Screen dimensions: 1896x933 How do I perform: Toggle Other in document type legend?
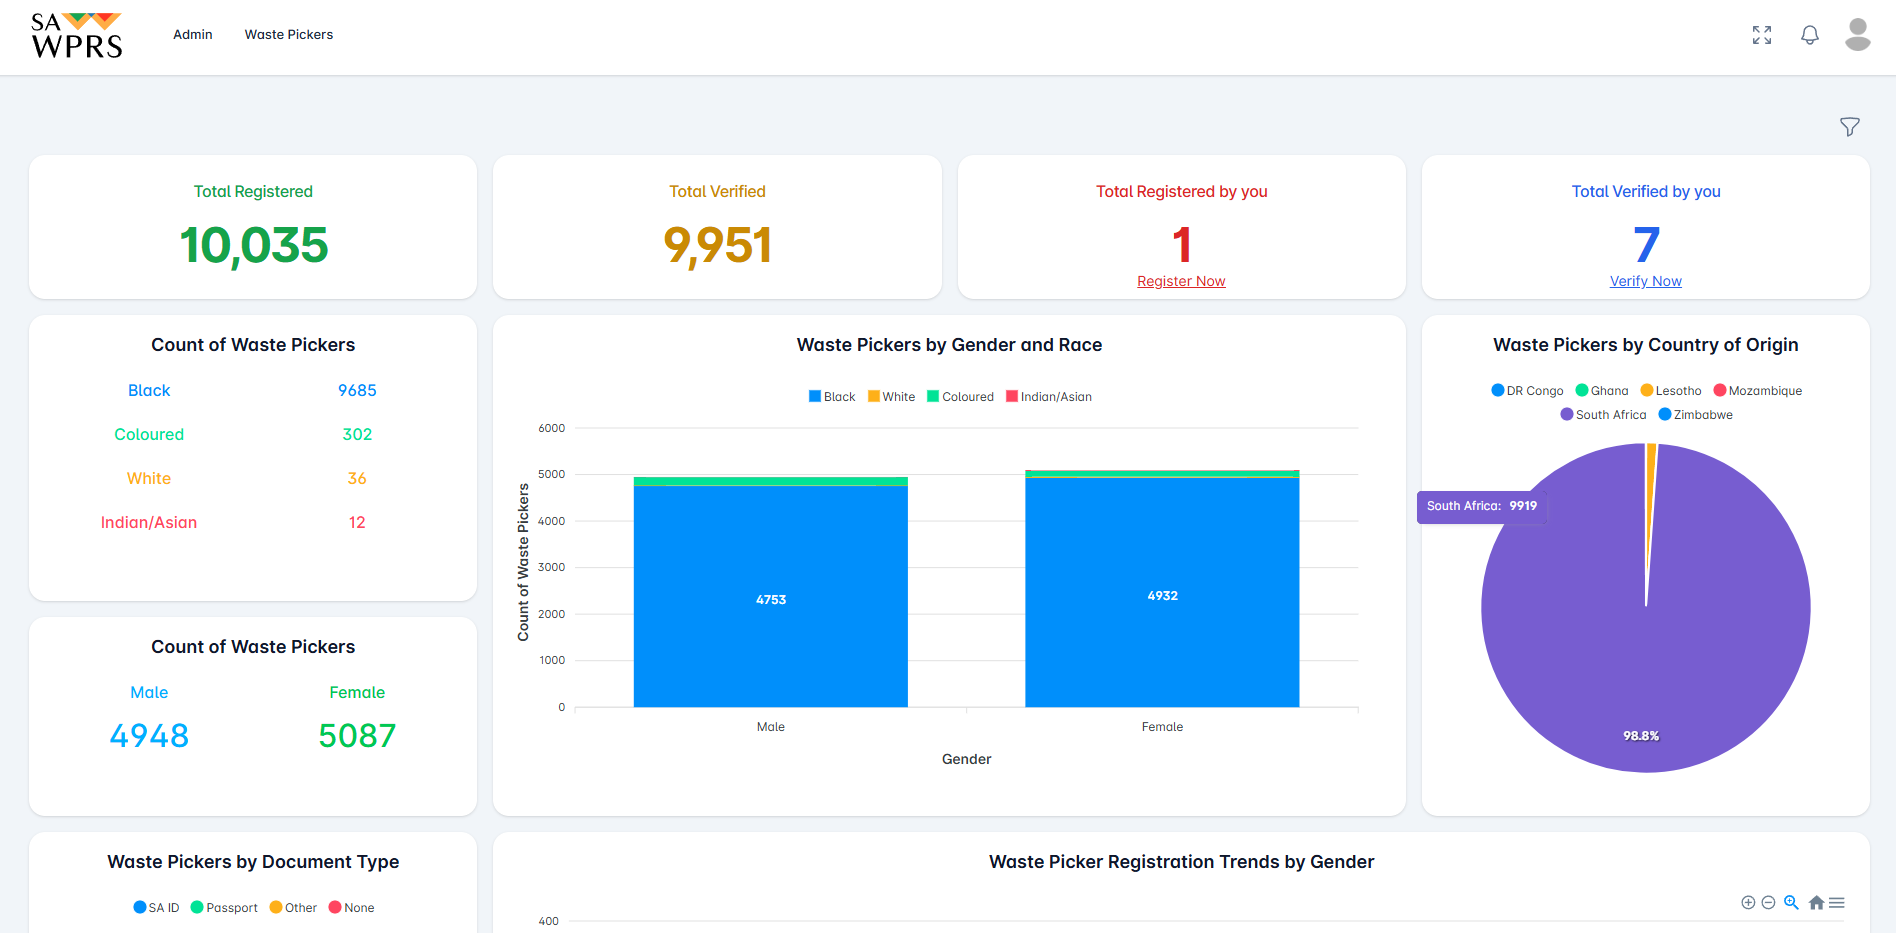[x=293, y=908]
